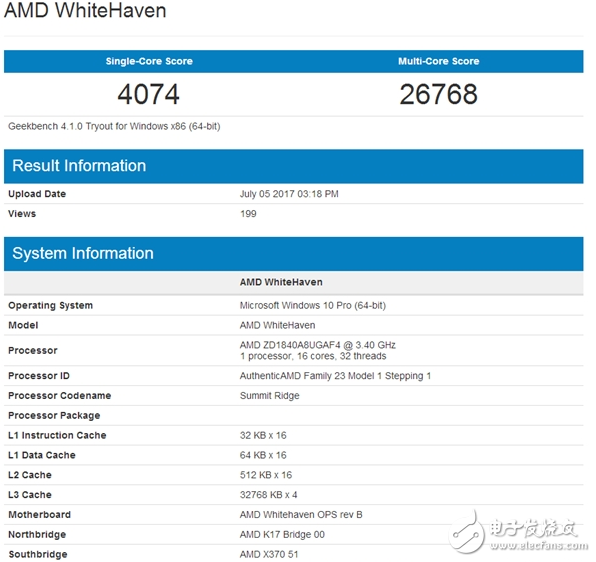
Task: Select the AMD WhiteHaven table column header
Action: coord(281,282)
